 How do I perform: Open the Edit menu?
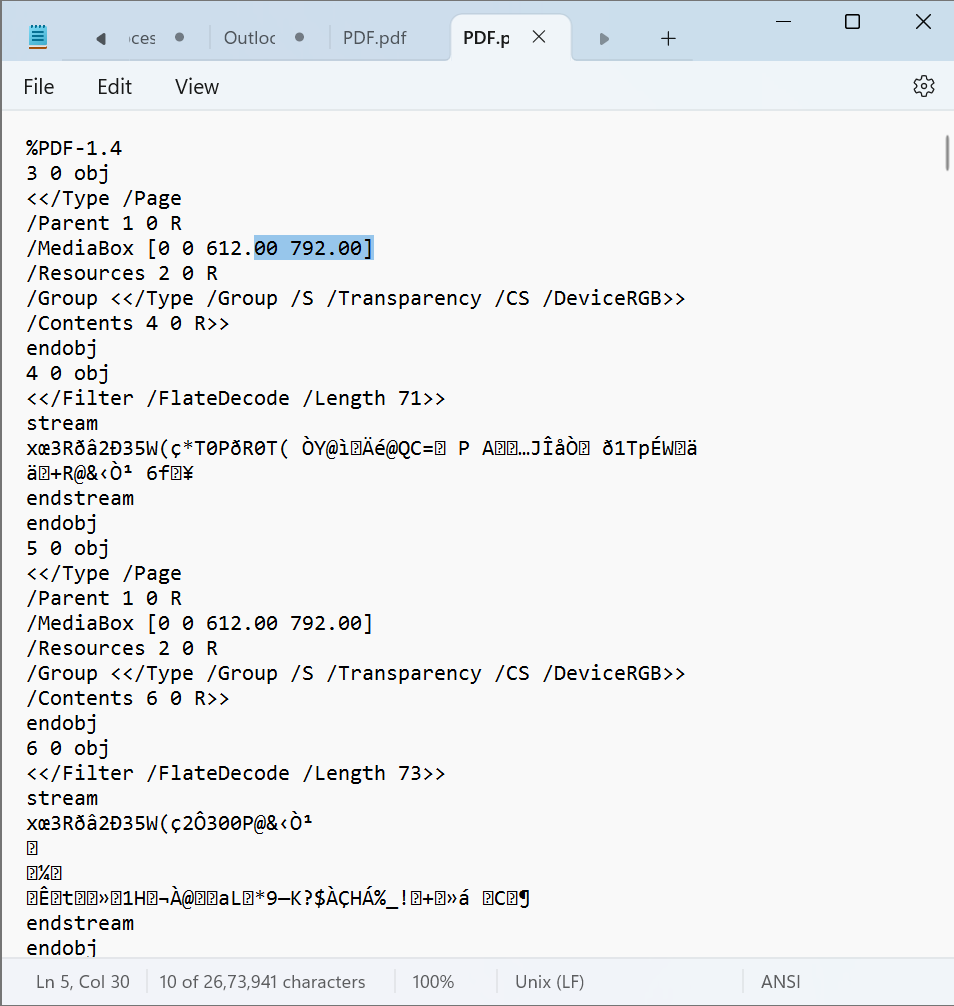(x=114, y=87)
